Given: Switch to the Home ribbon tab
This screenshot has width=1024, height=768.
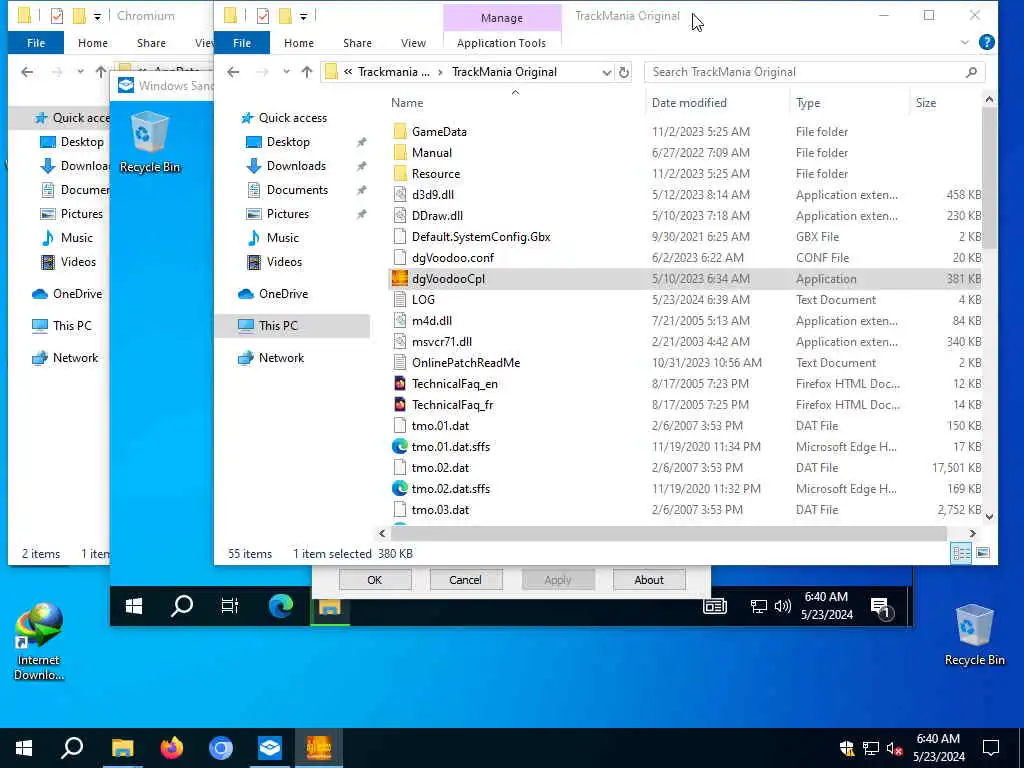Looking at the screenshot, I should pos(298,42).
